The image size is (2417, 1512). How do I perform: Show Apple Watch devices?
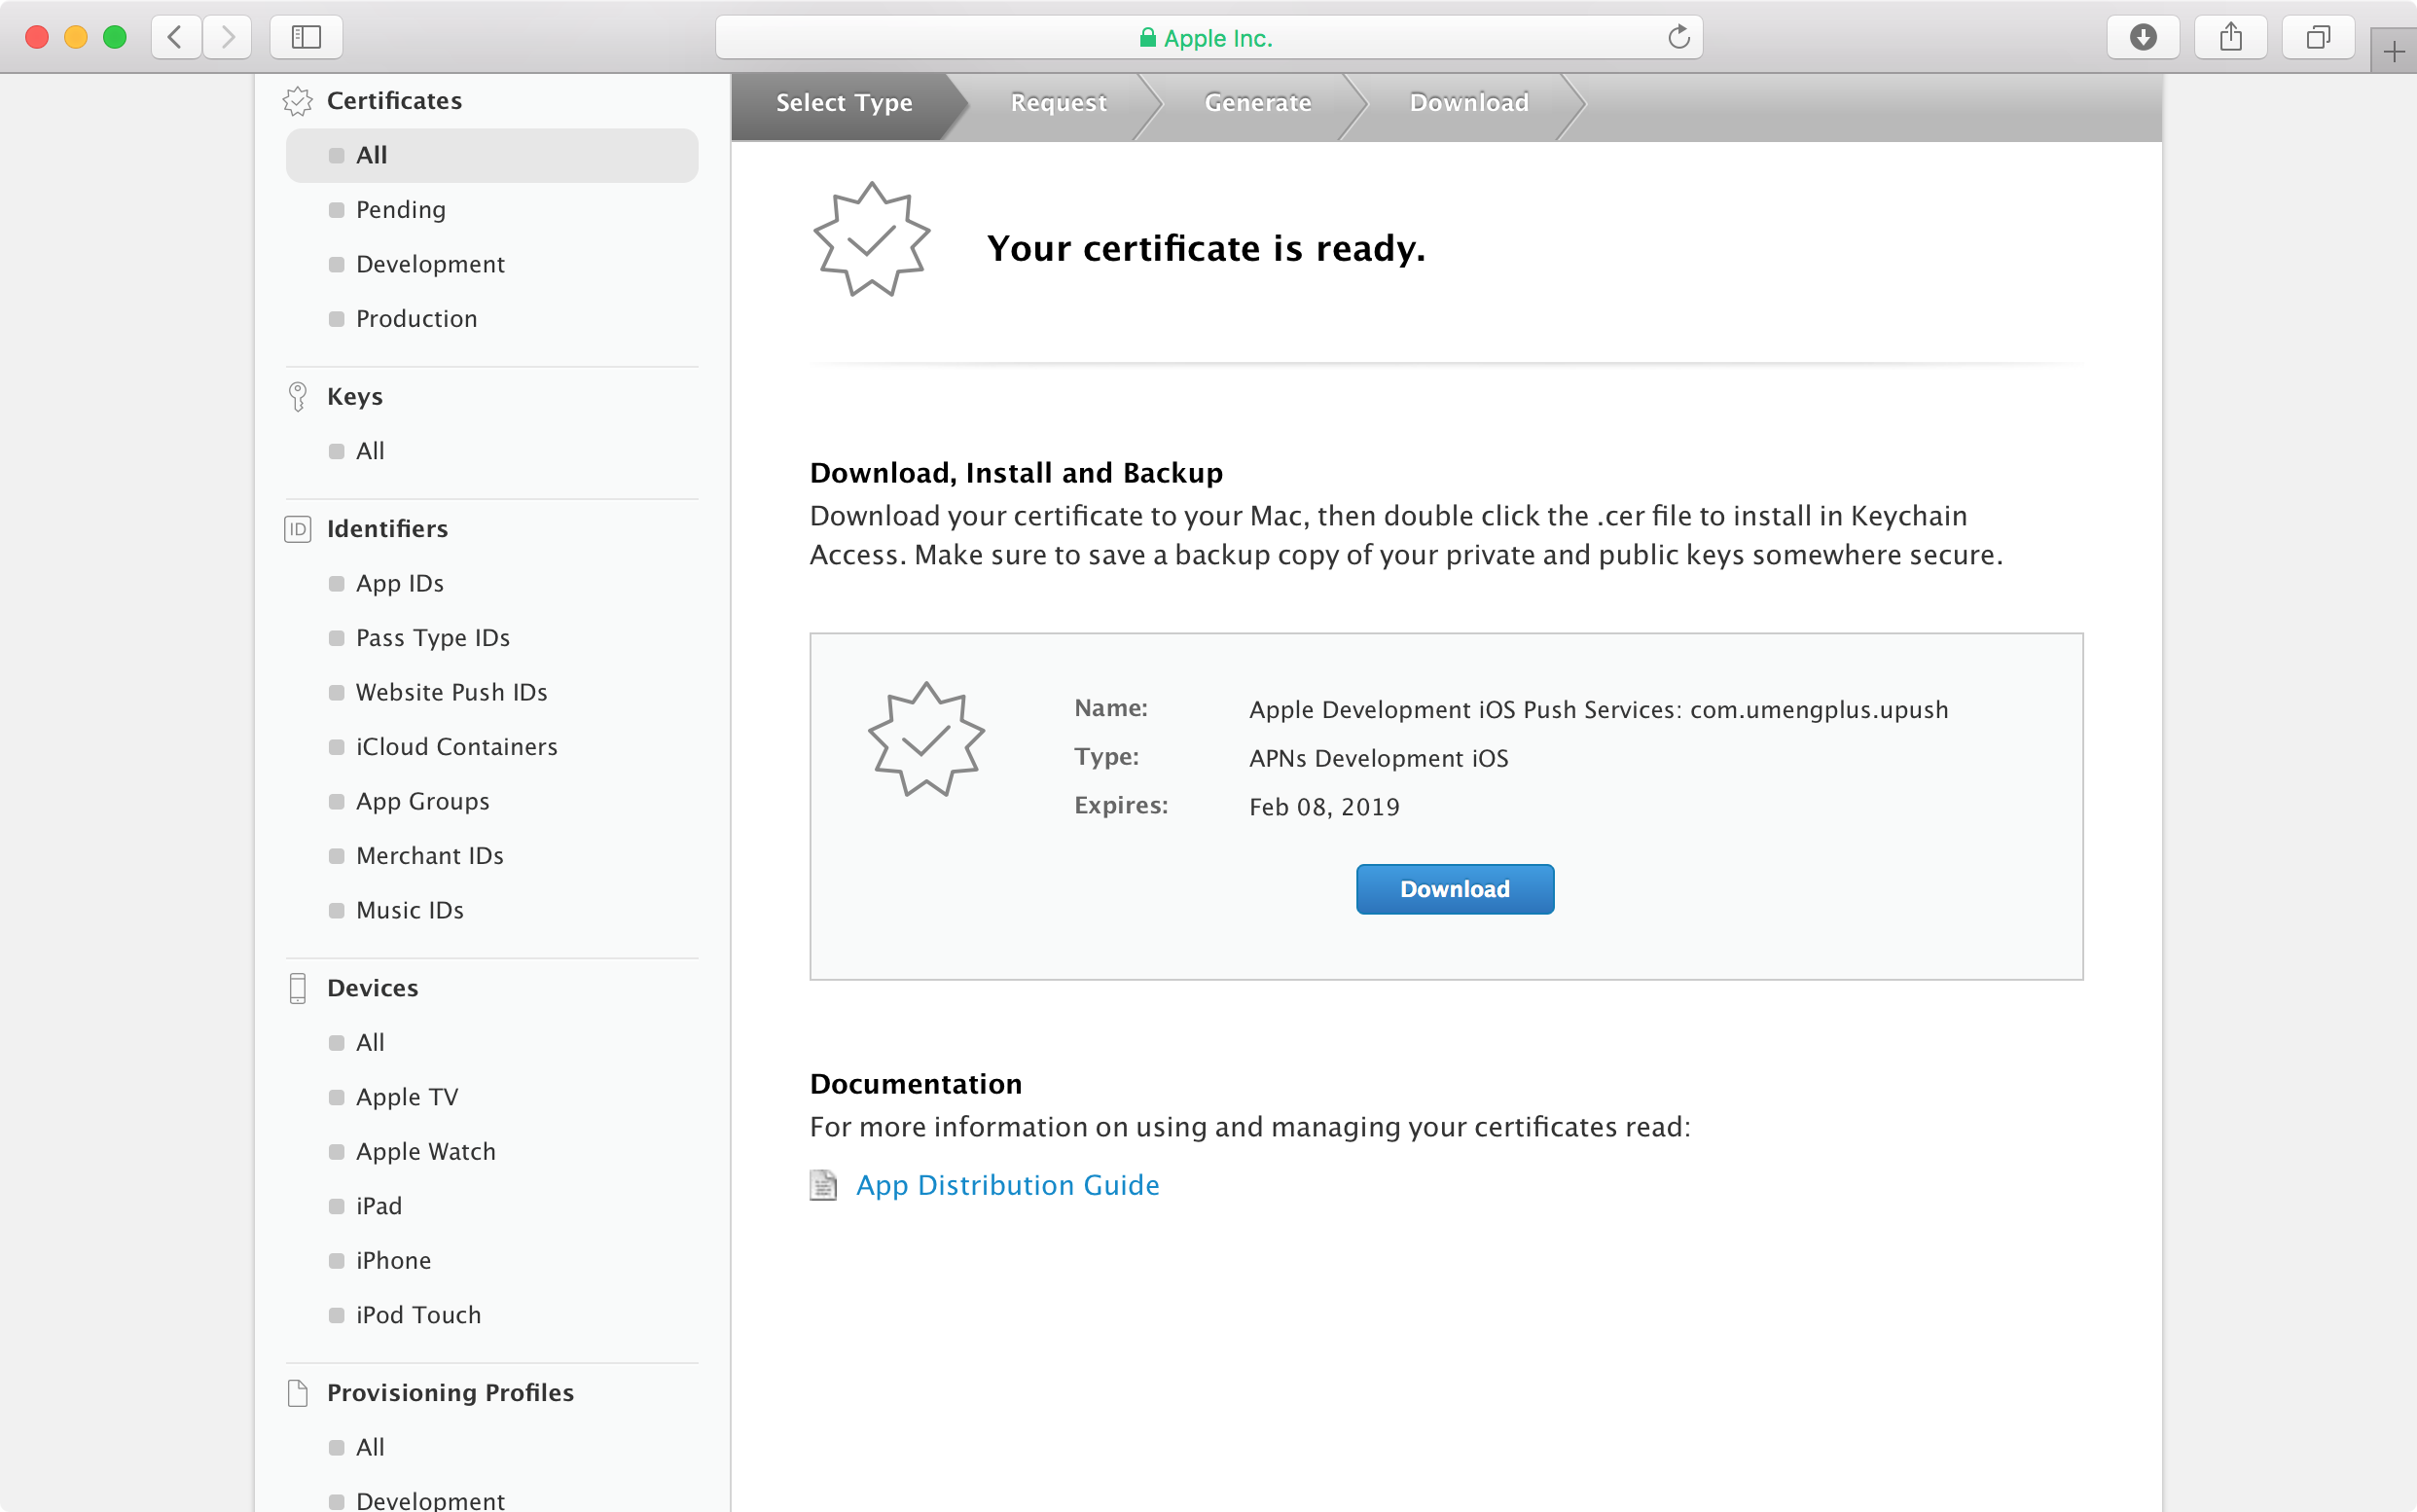click(426, 1152)
